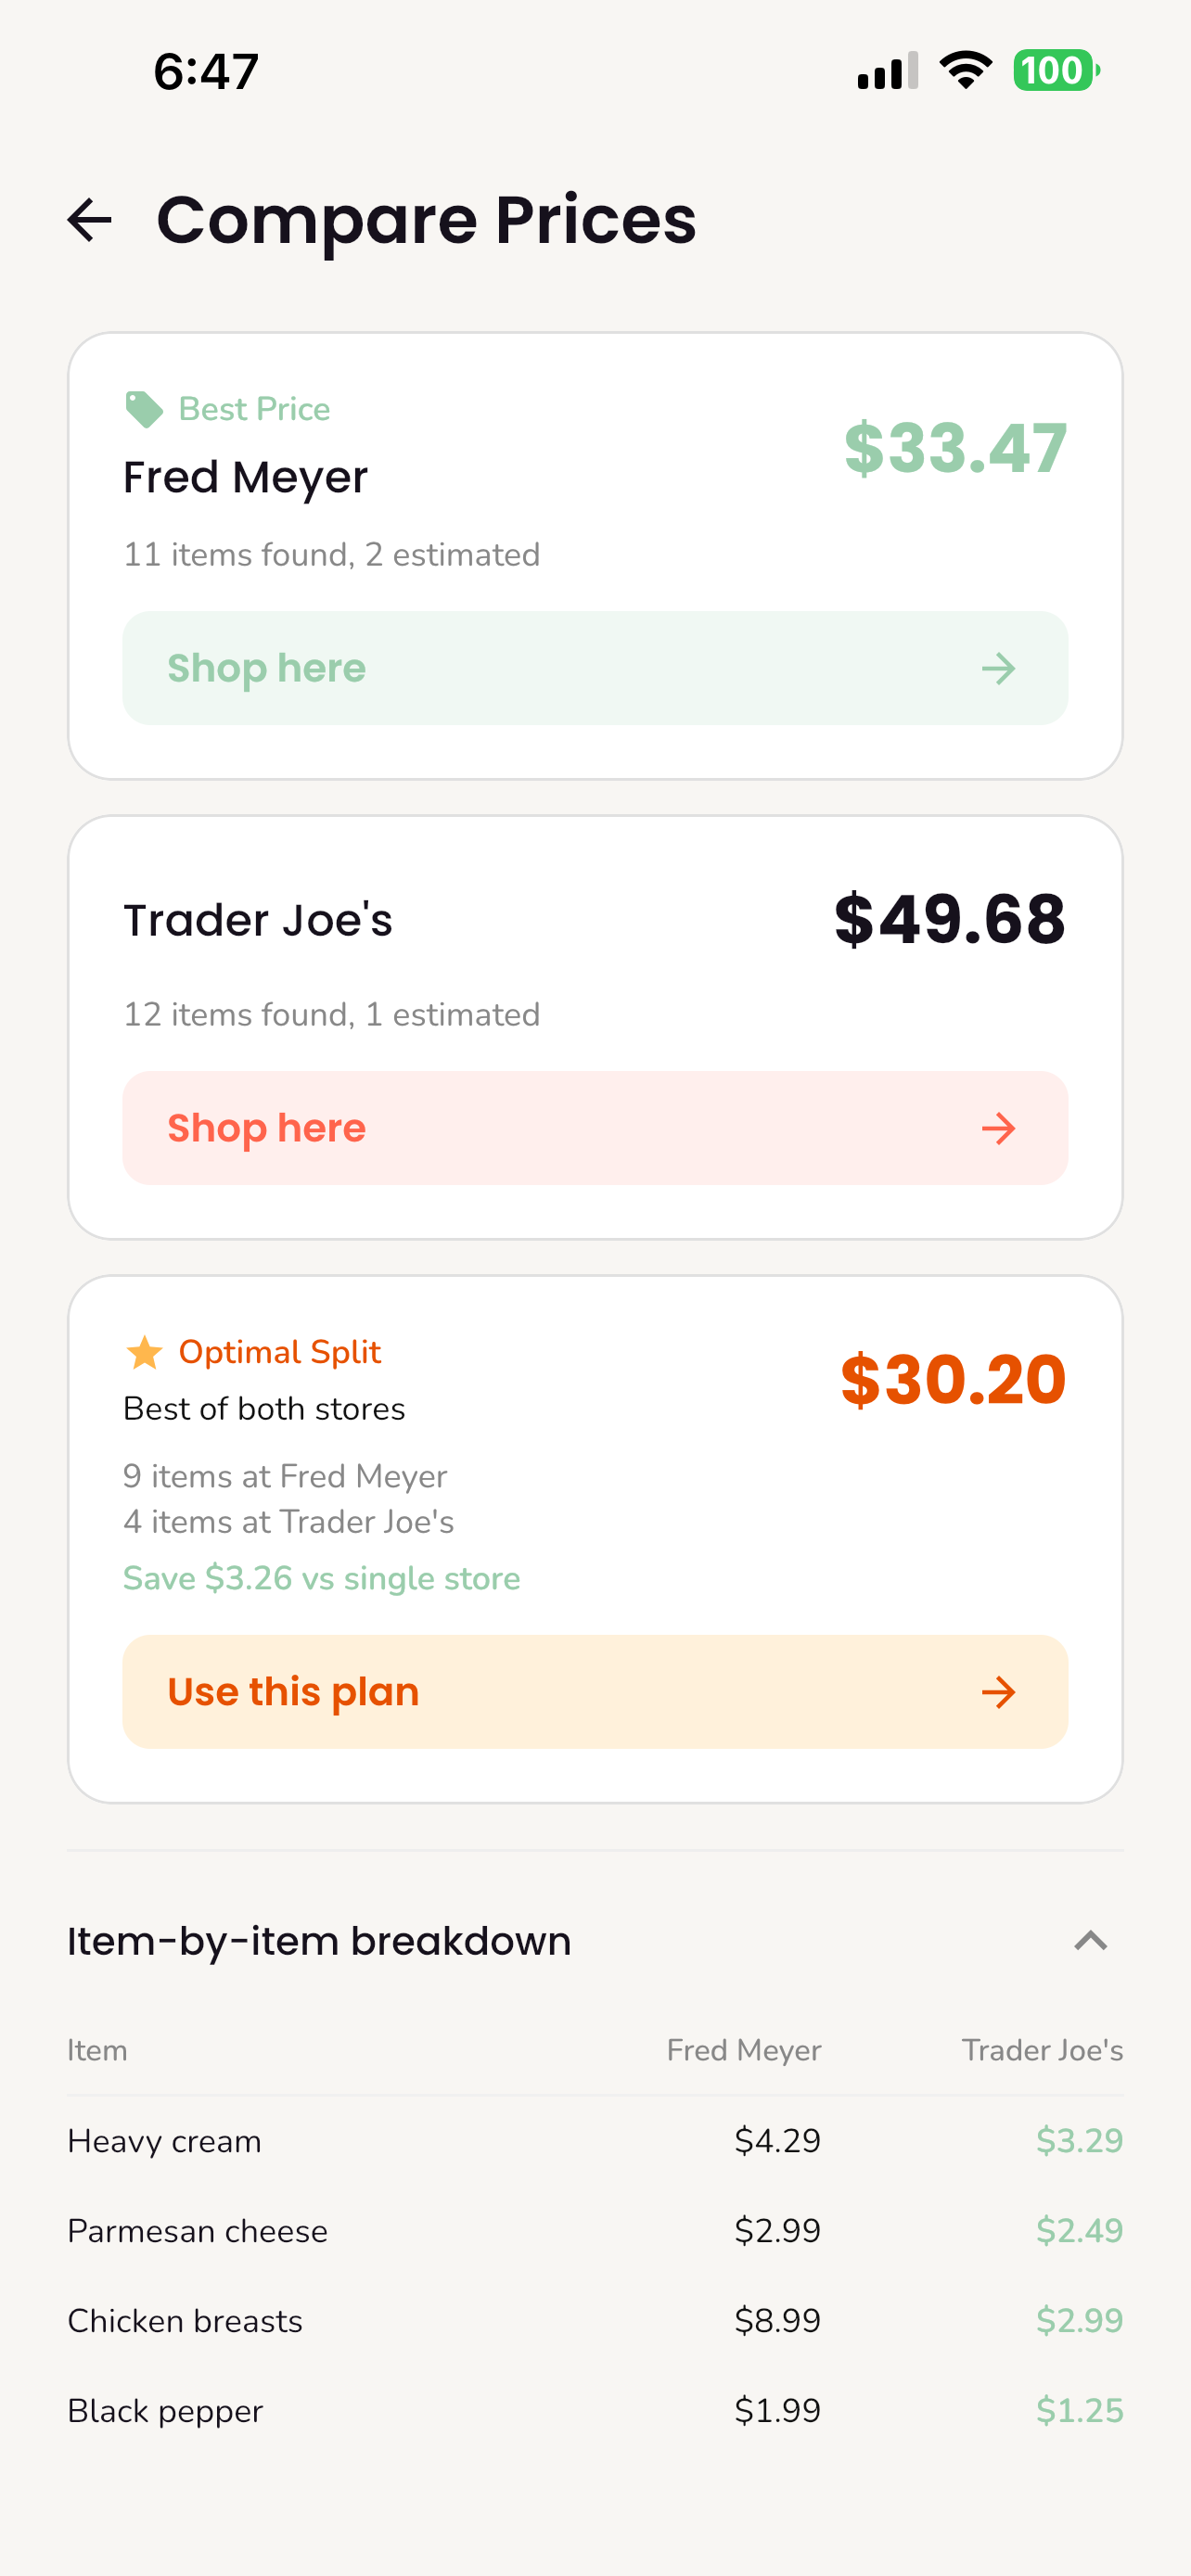The width and height of the screenshot is (1191, 2576).
Task: Tap Shop here for Fred Meyer
Action: (595, 668)
